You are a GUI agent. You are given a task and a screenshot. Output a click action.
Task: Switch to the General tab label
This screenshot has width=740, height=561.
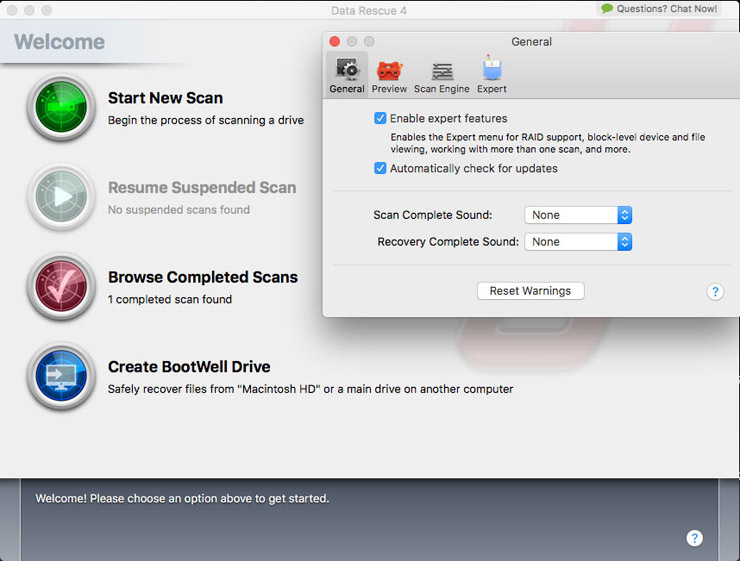[x=347, y=89]
